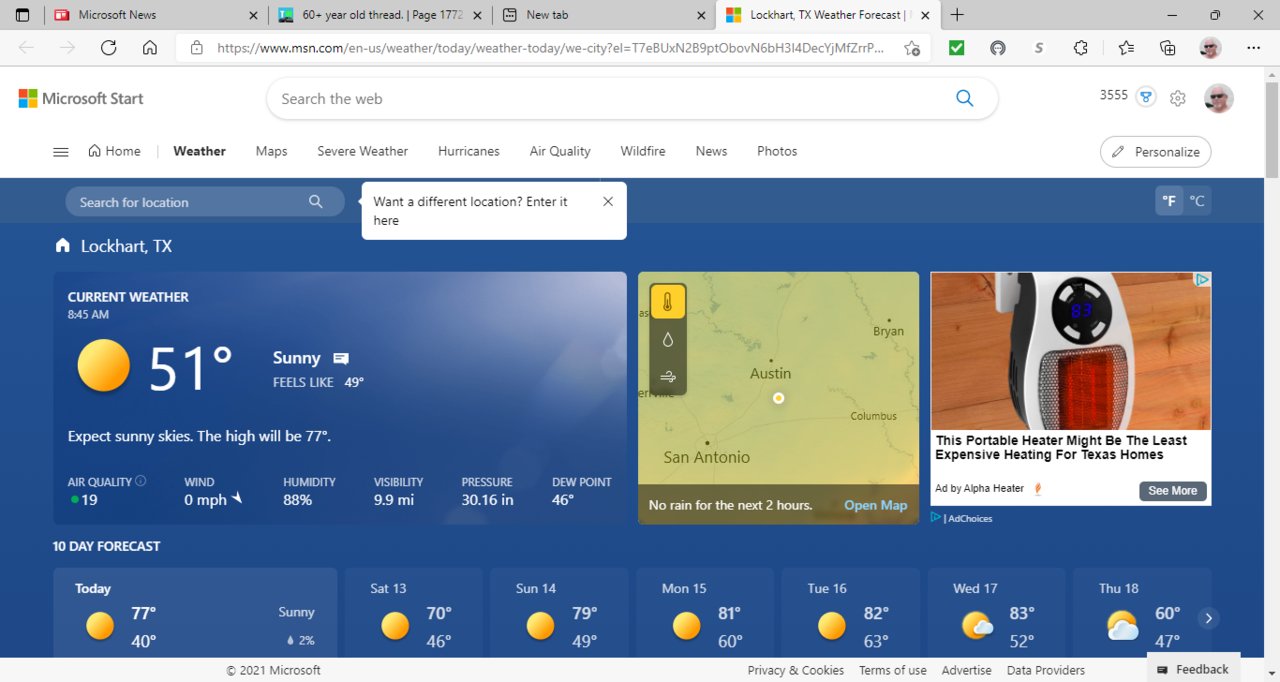Close the location tooltip popup
The width and height of the screenshot is (1280, 682).
pyautogui.click(x=608, y=201)
